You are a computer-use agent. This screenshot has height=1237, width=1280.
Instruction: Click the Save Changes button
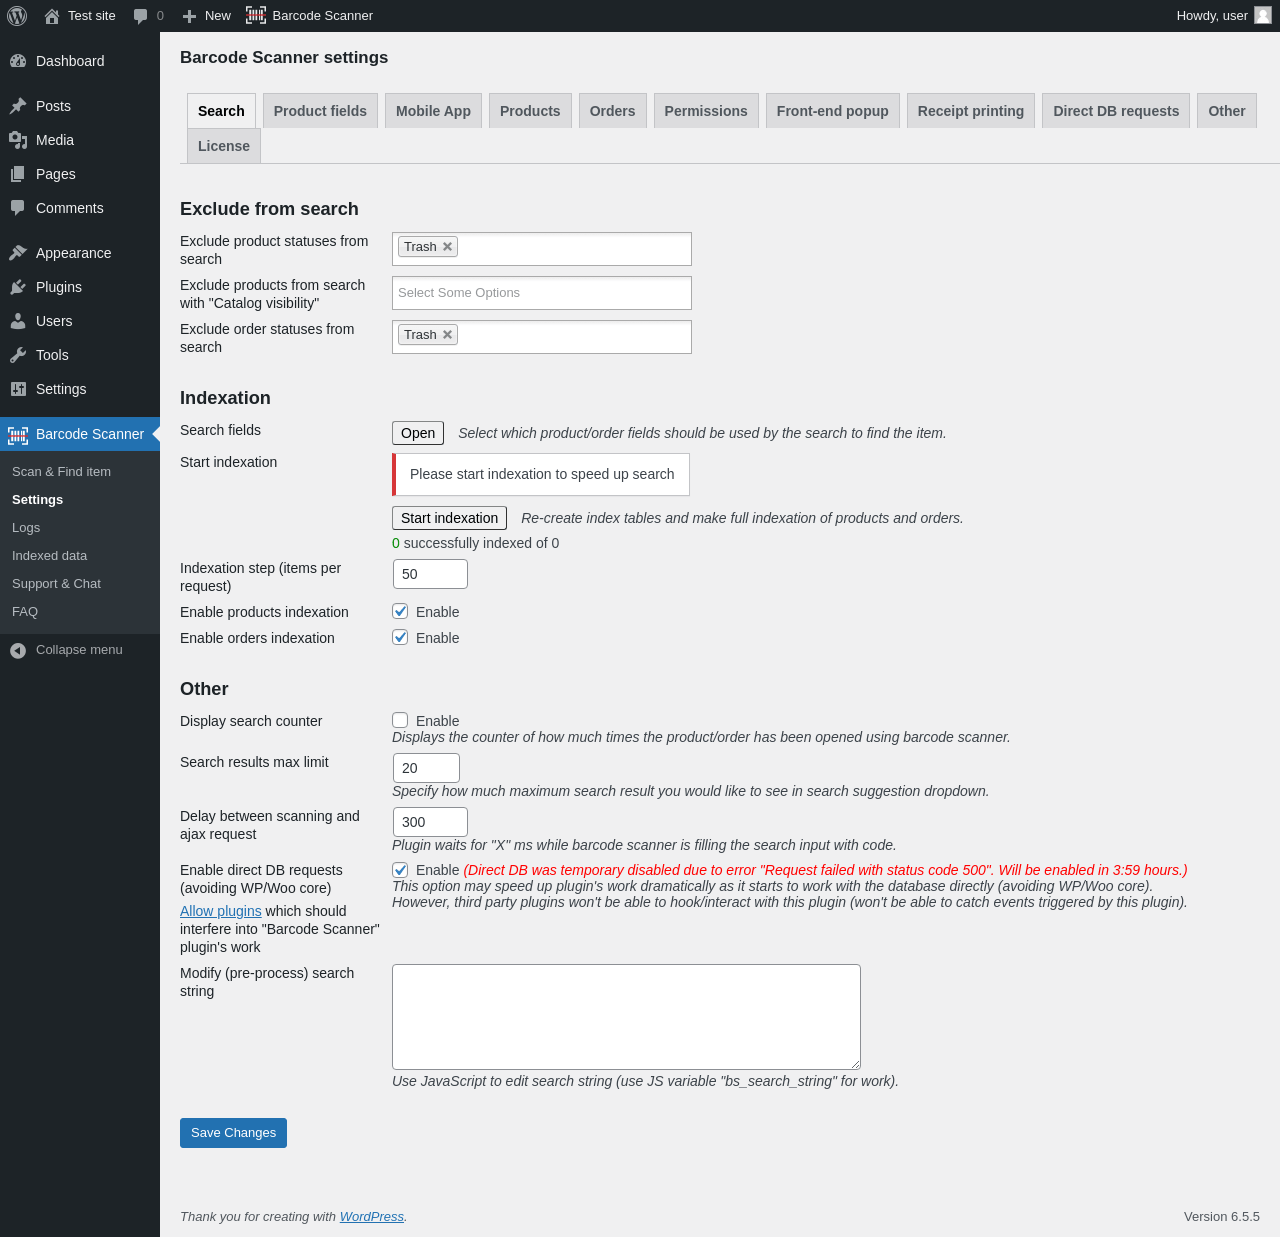point(233,1133)
